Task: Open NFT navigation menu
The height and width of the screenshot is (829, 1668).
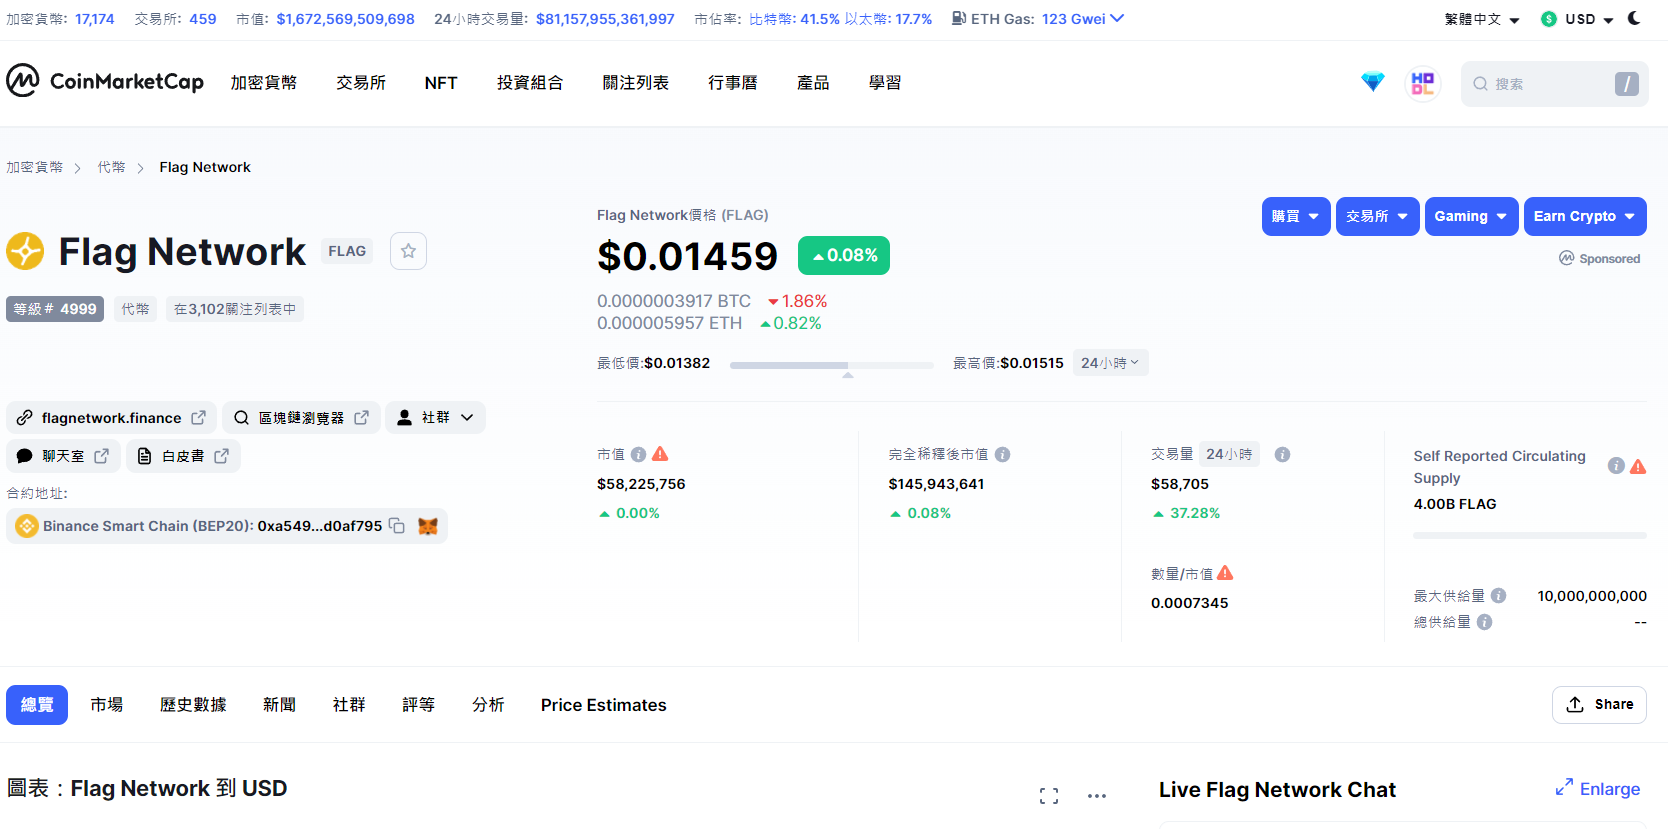Action: (441, 83)
